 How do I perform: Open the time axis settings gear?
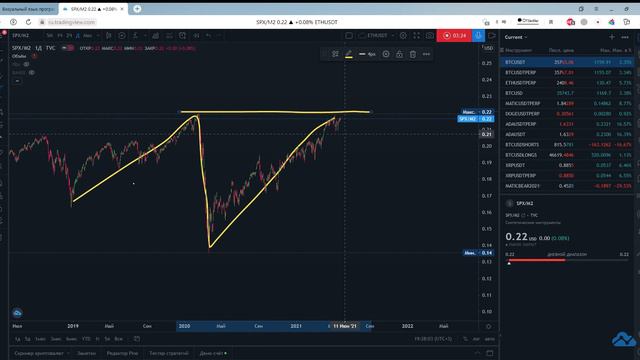(x=488, y=326)
